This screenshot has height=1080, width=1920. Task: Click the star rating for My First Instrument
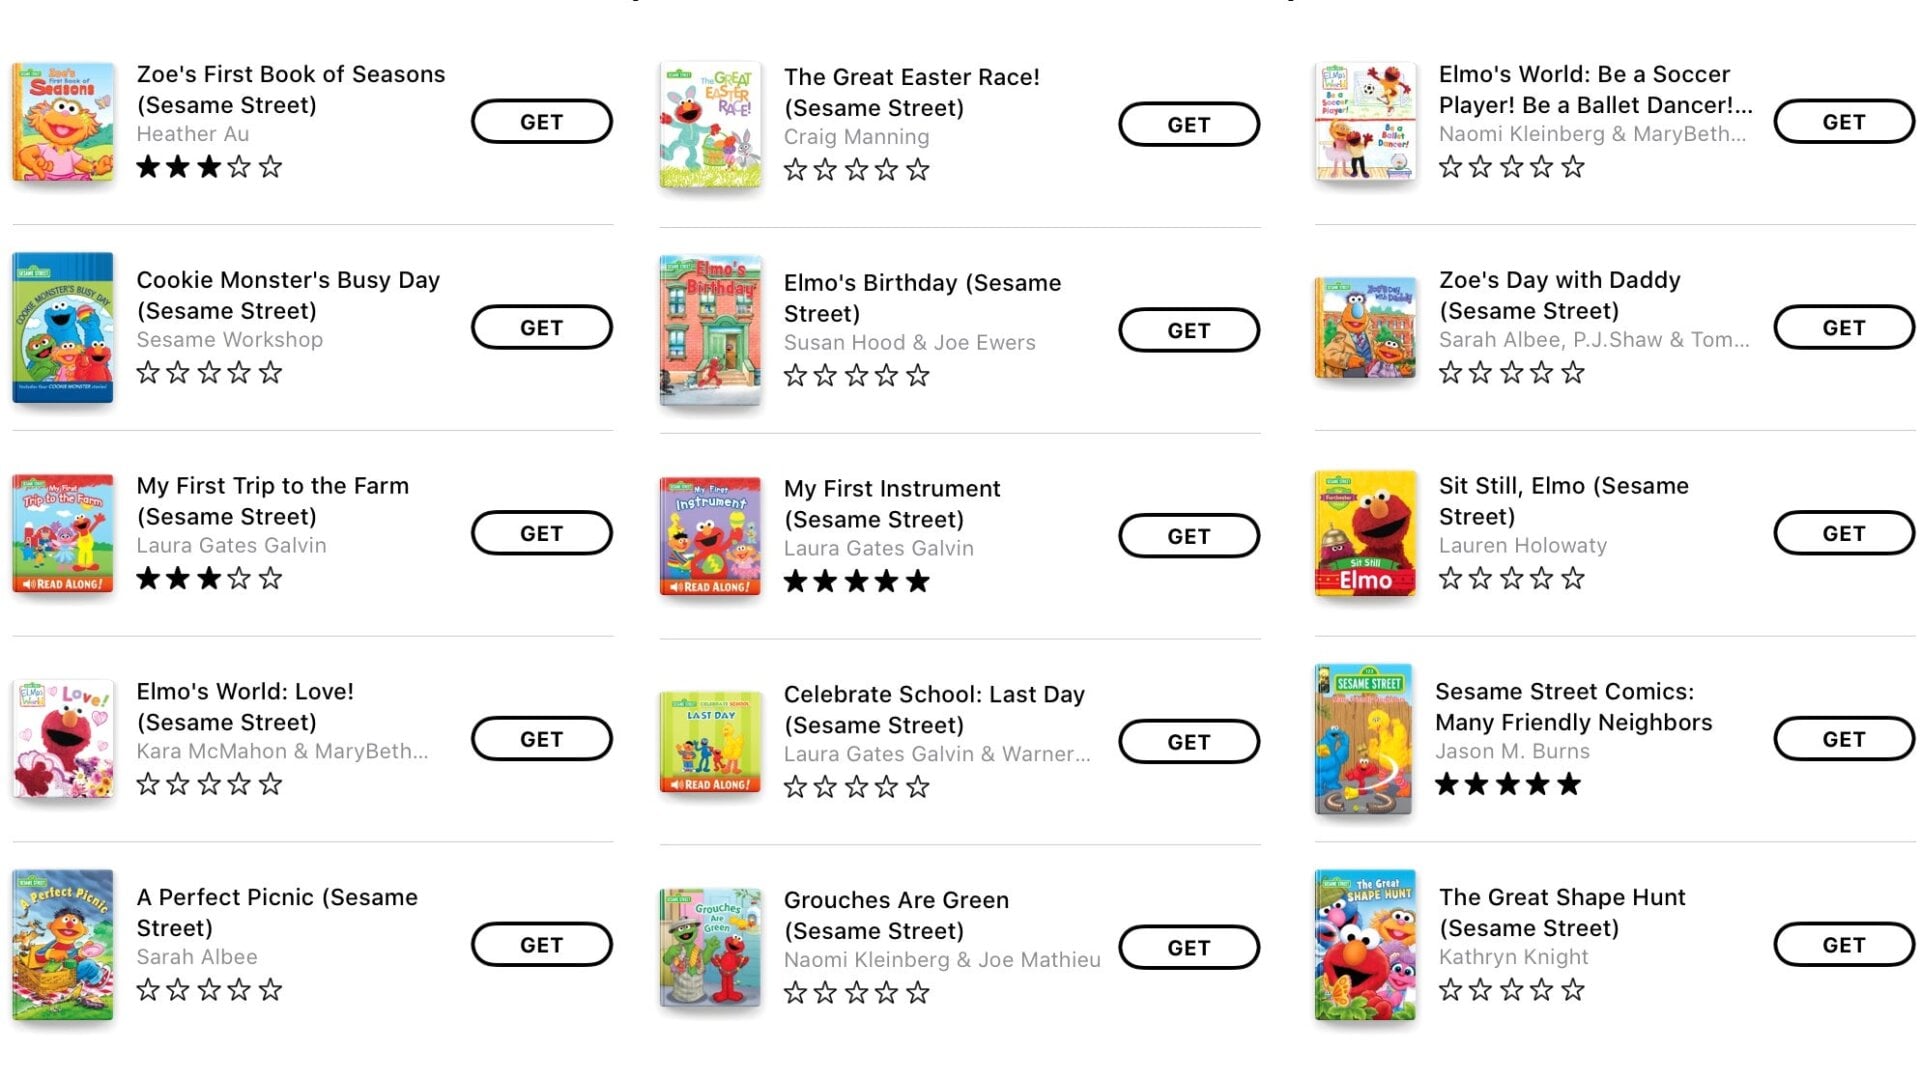click(x=856, y=582)
